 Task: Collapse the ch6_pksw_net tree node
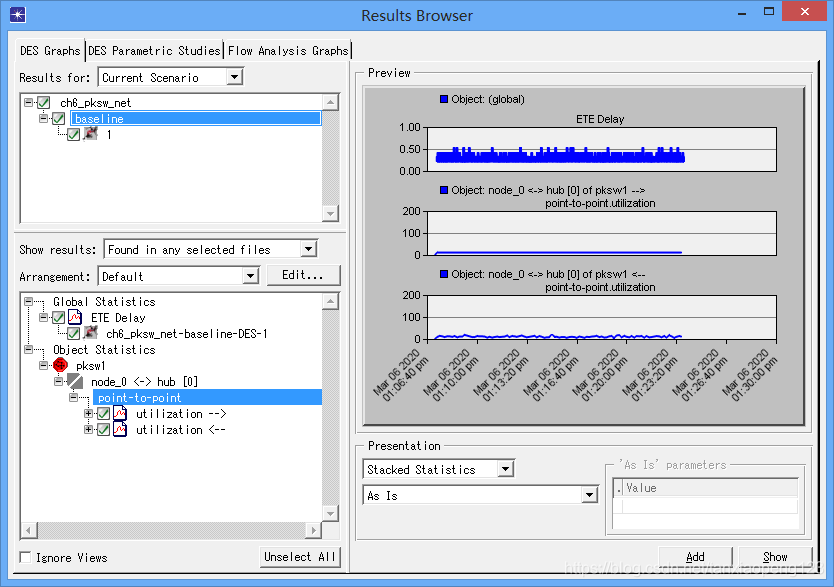click(x=29, y=102)
